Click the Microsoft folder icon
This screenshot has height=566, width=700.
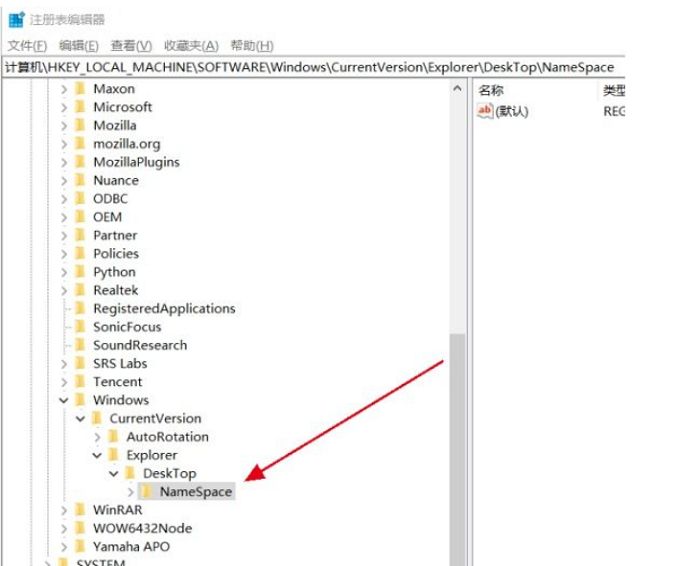tap(80, 107)
